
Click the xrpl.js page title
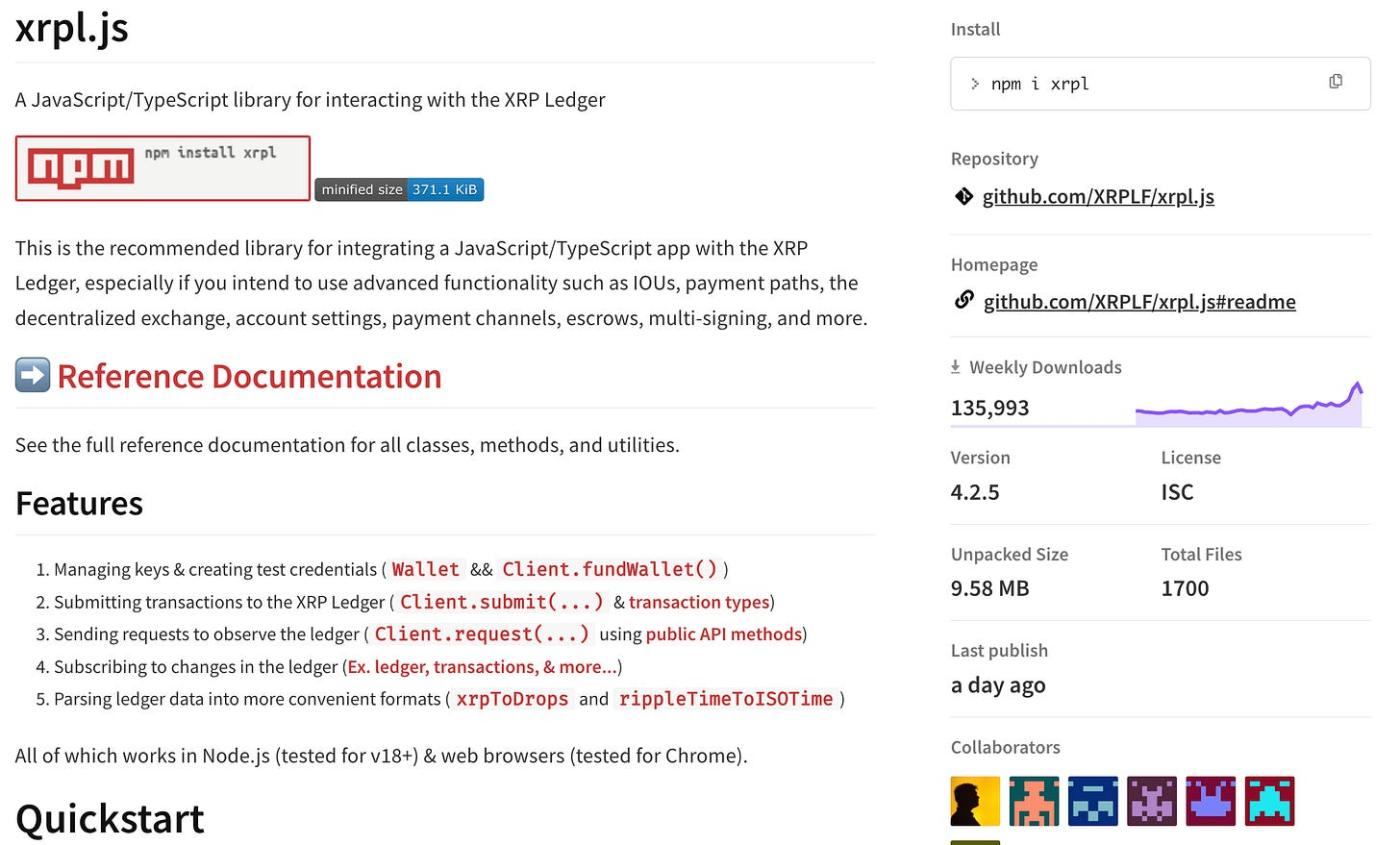[x=72, y=28]
